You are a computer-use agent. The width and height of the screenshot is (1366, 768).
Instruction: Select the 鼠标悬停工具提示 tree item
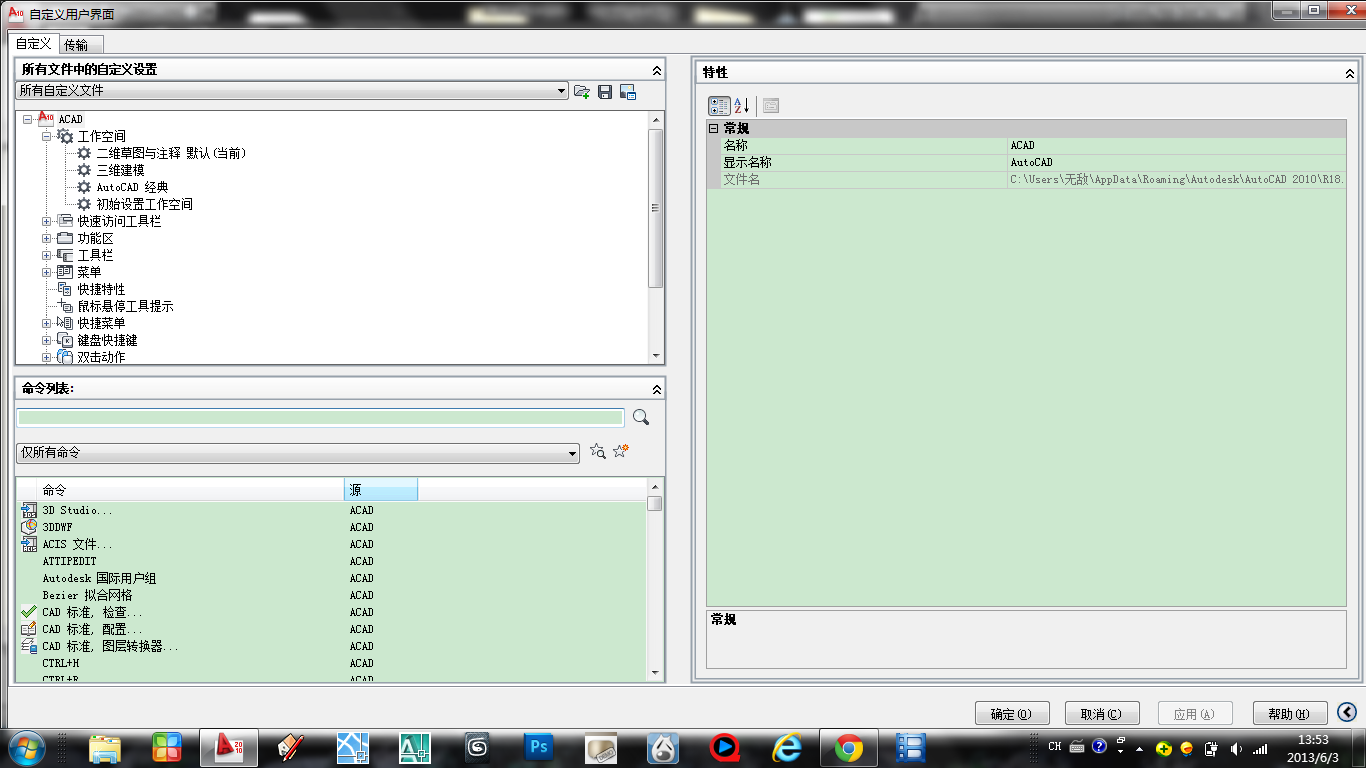coord(125,306)
